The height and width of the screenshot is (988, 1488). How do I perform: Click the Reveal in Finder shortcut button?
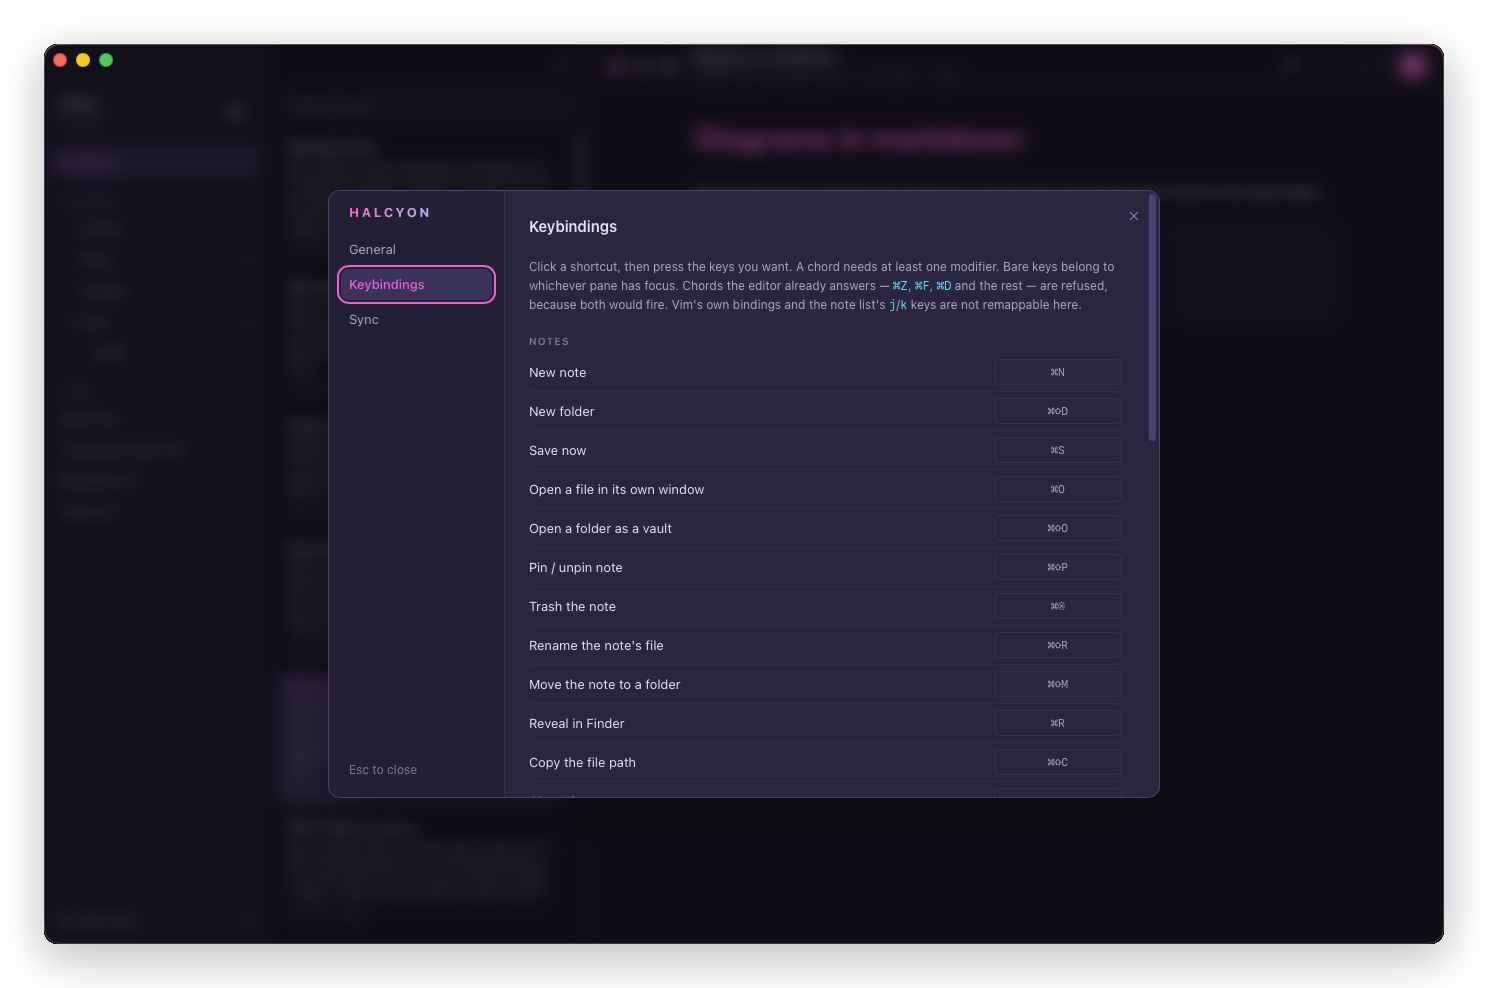(x=1057, y=723)
